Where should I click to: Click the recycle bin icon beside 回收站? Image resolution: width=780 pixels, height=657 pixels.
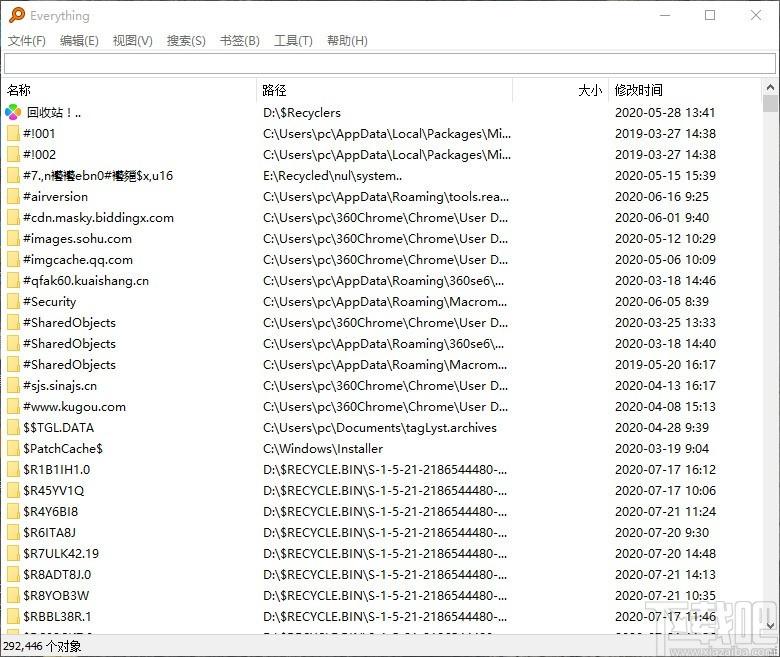pyautogui.click(x=13, y=113)
